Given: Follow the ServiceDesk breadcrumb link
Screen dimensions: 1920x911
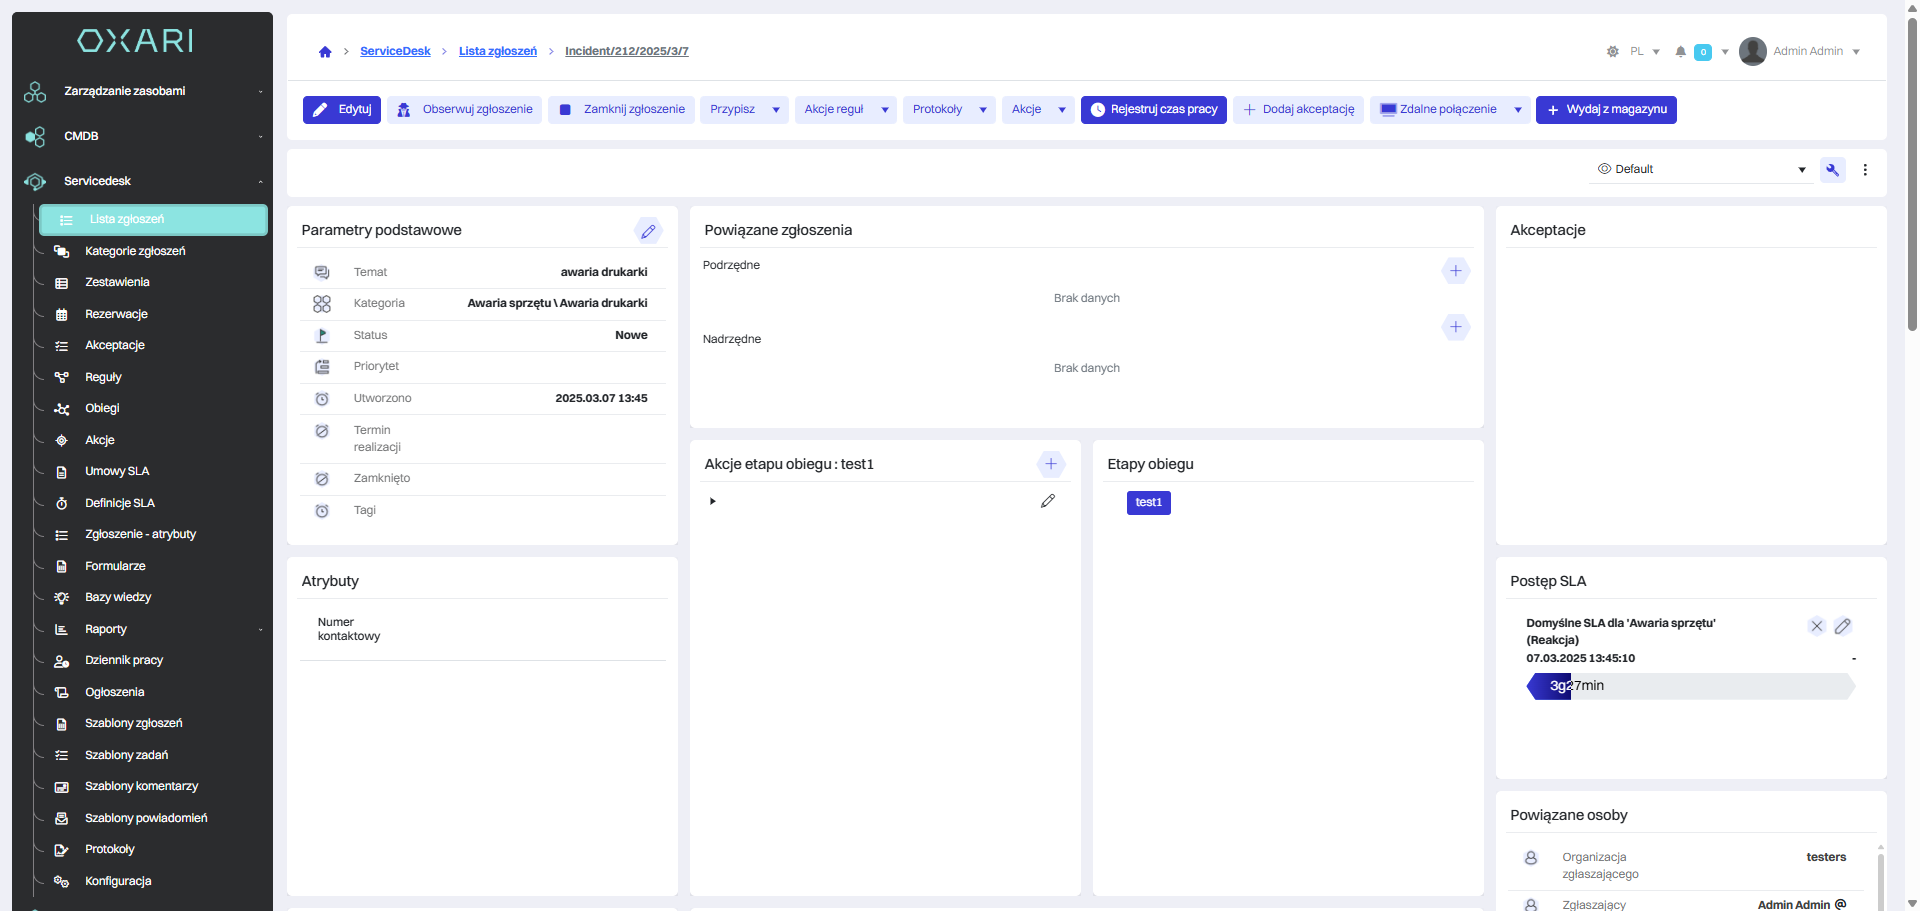Looking at the screenshot, I should click(395, 51).
